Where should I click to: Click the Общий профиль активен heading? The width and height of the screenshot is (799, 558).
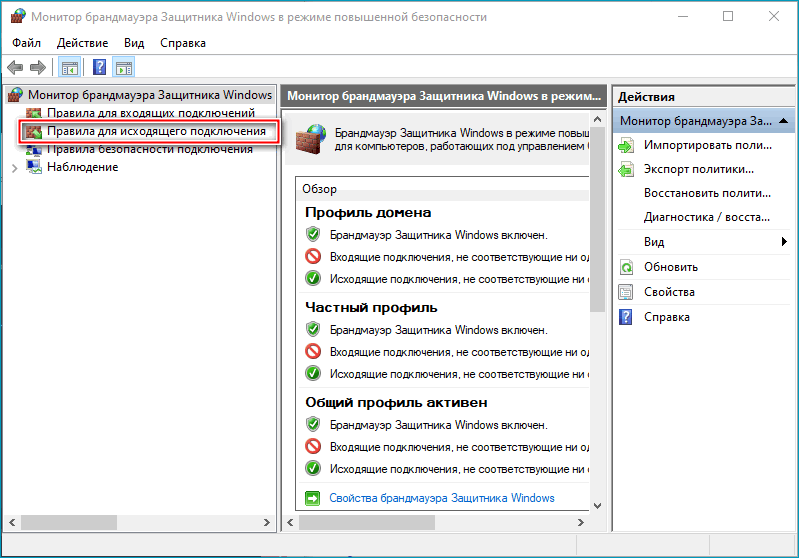tap(396, 403)
